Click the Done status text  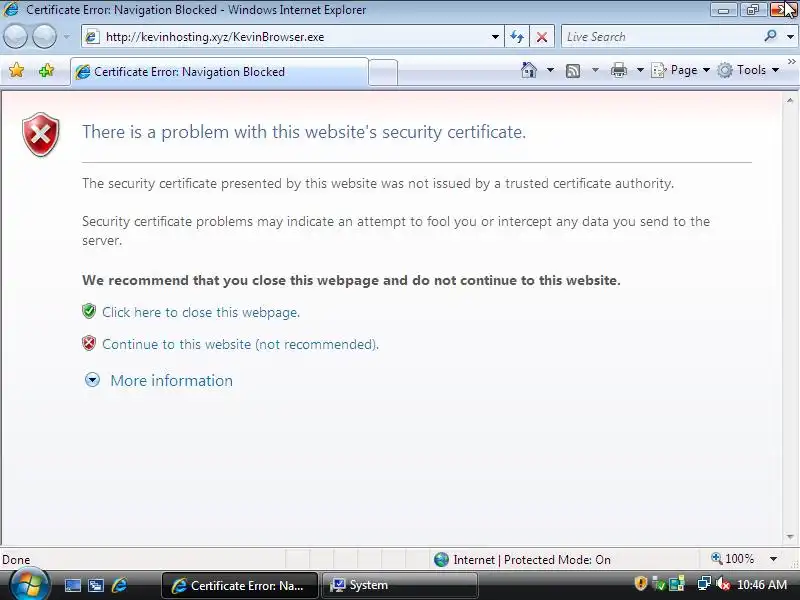[x=16, y=560]
